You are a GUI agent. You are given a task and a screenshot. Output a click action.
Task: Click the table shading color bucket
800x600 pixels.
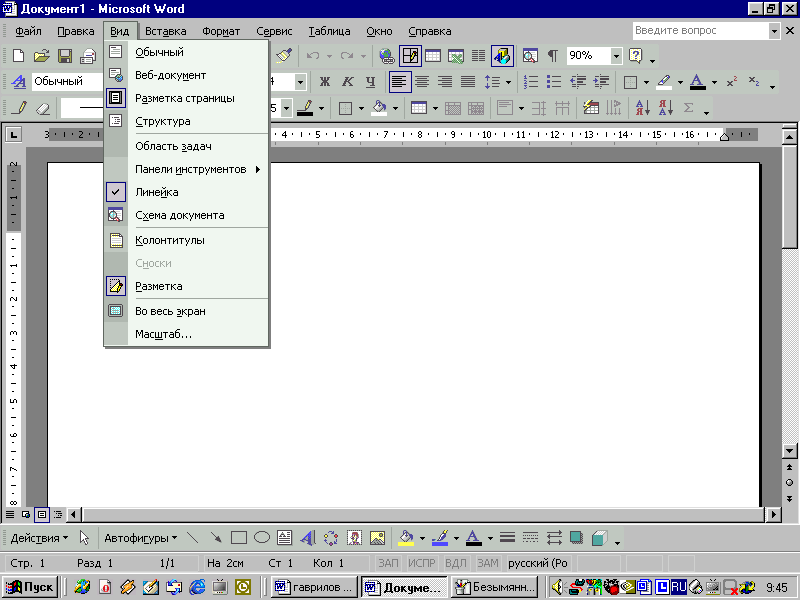point(379,108)
